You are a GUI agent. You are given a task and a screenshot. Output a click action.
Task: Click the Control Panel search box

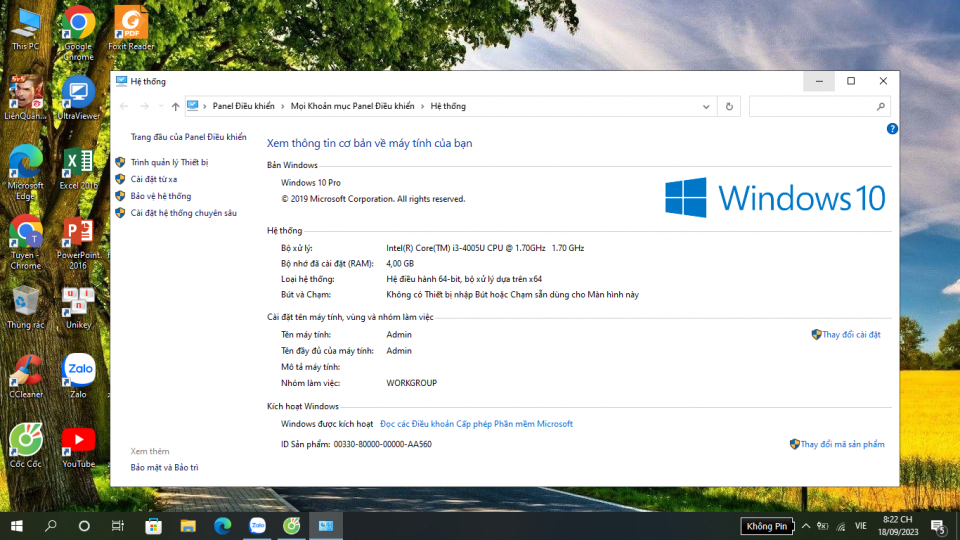pyautogui.click(x=812, y=106)
